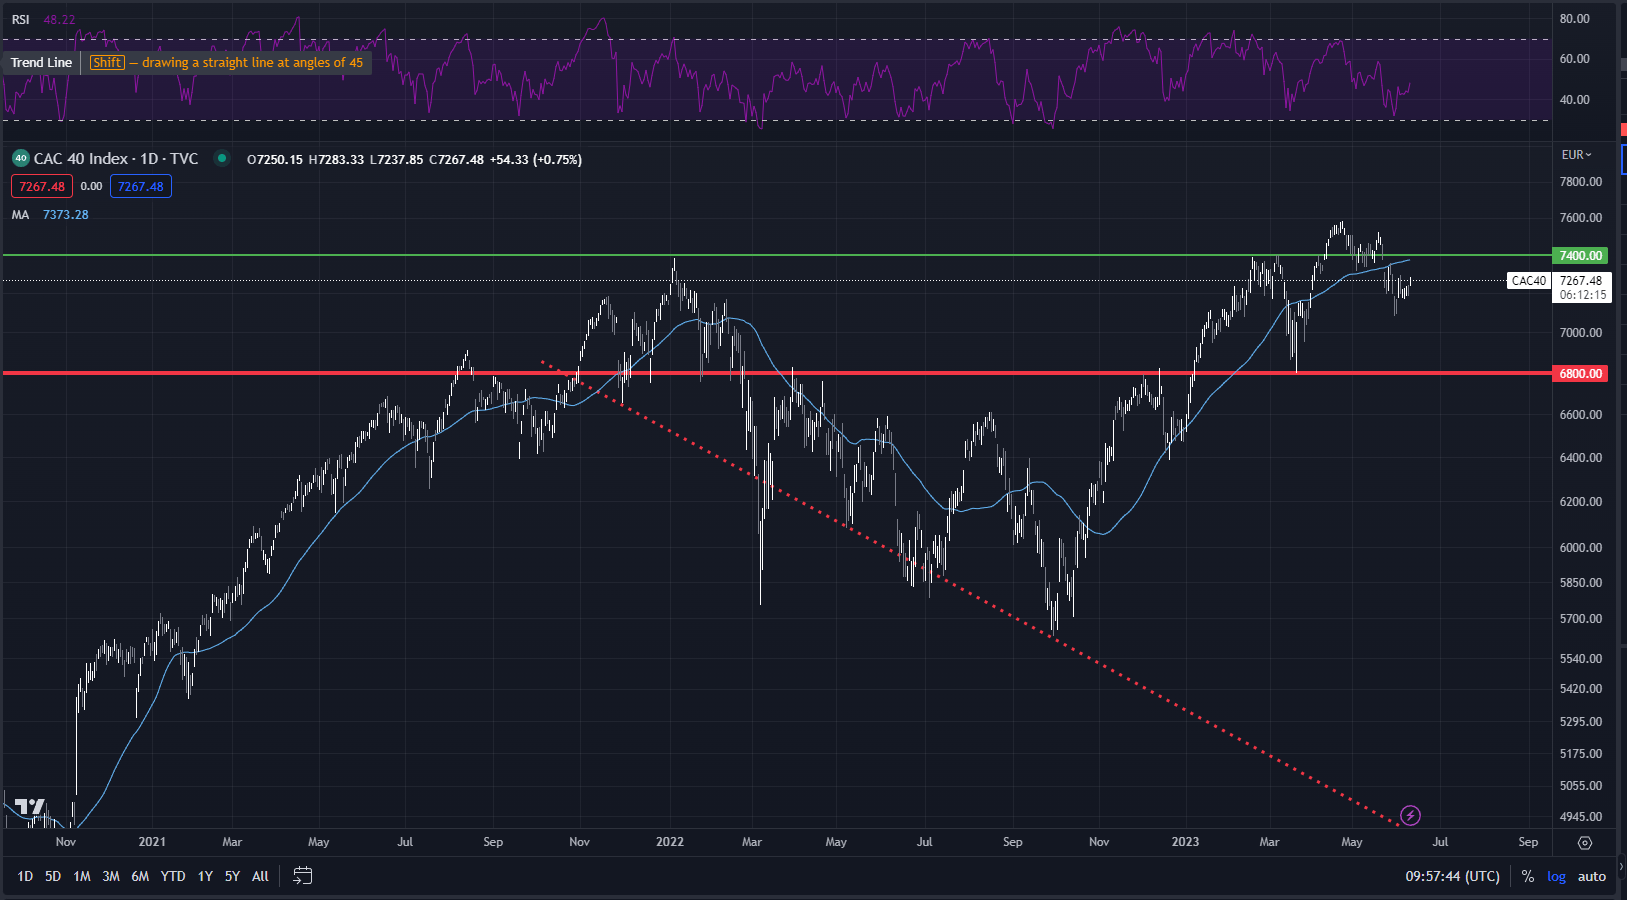
Task: Click the green market status dot
Action: coord(222,158)
